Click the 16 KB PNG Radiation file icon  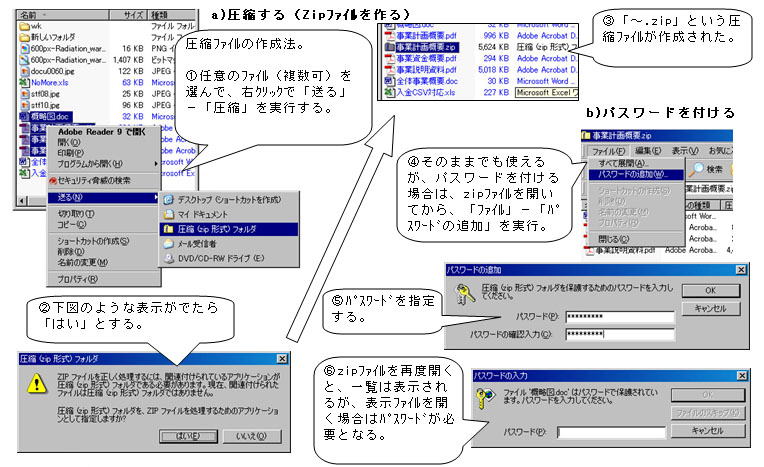pos(24,49)
